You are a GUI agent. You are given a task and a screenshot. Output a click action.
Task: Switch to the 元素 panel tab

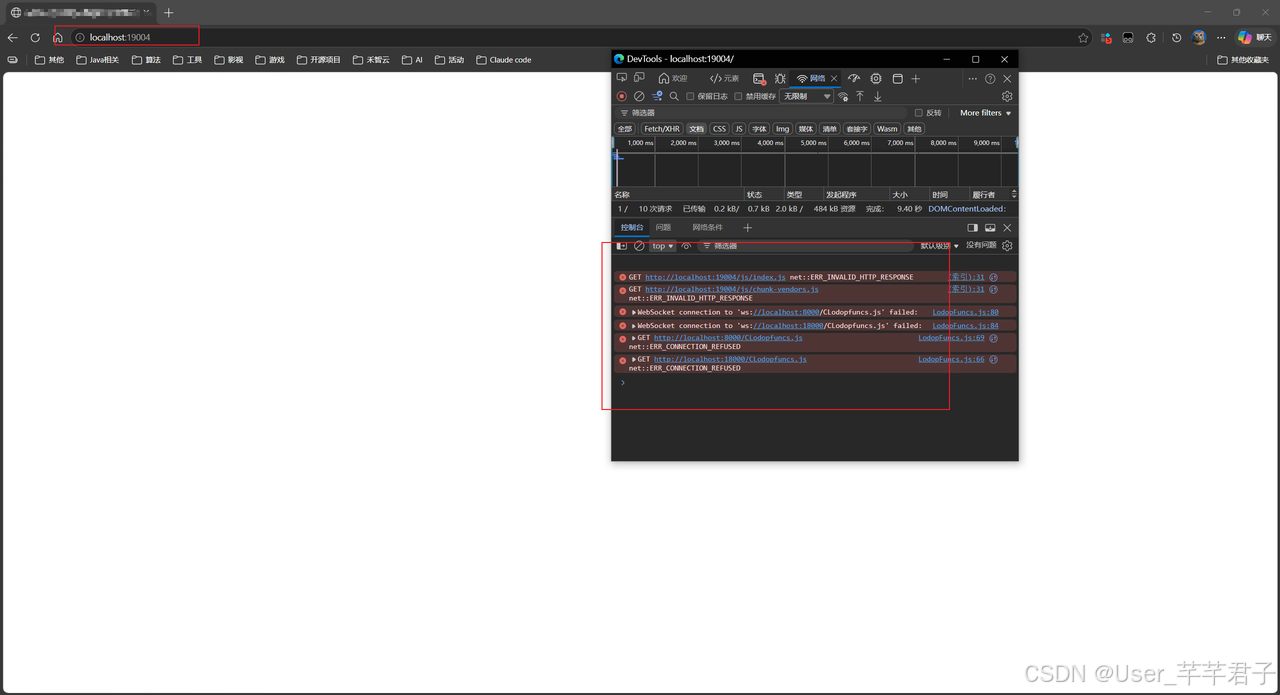[x=725, y=78]
